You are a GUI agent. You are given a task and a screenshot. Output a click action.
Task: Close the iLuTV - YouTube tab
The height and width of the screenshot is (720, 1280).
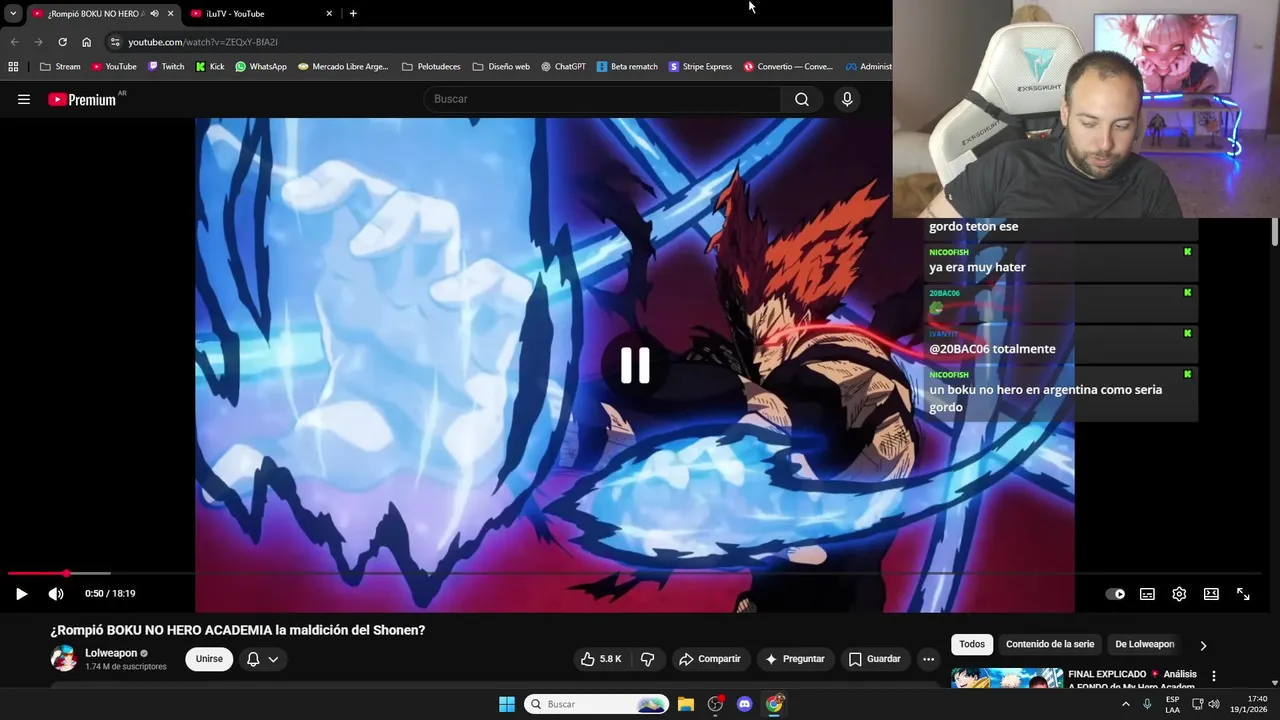[x=329, y=14]
